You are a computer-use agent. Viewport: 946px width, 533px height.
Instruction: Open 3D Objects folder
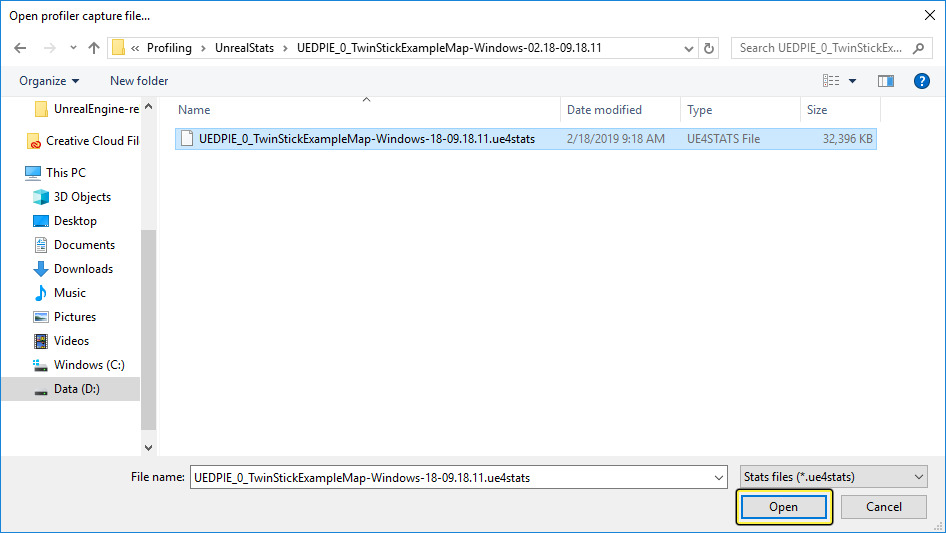tap(72, 197)
